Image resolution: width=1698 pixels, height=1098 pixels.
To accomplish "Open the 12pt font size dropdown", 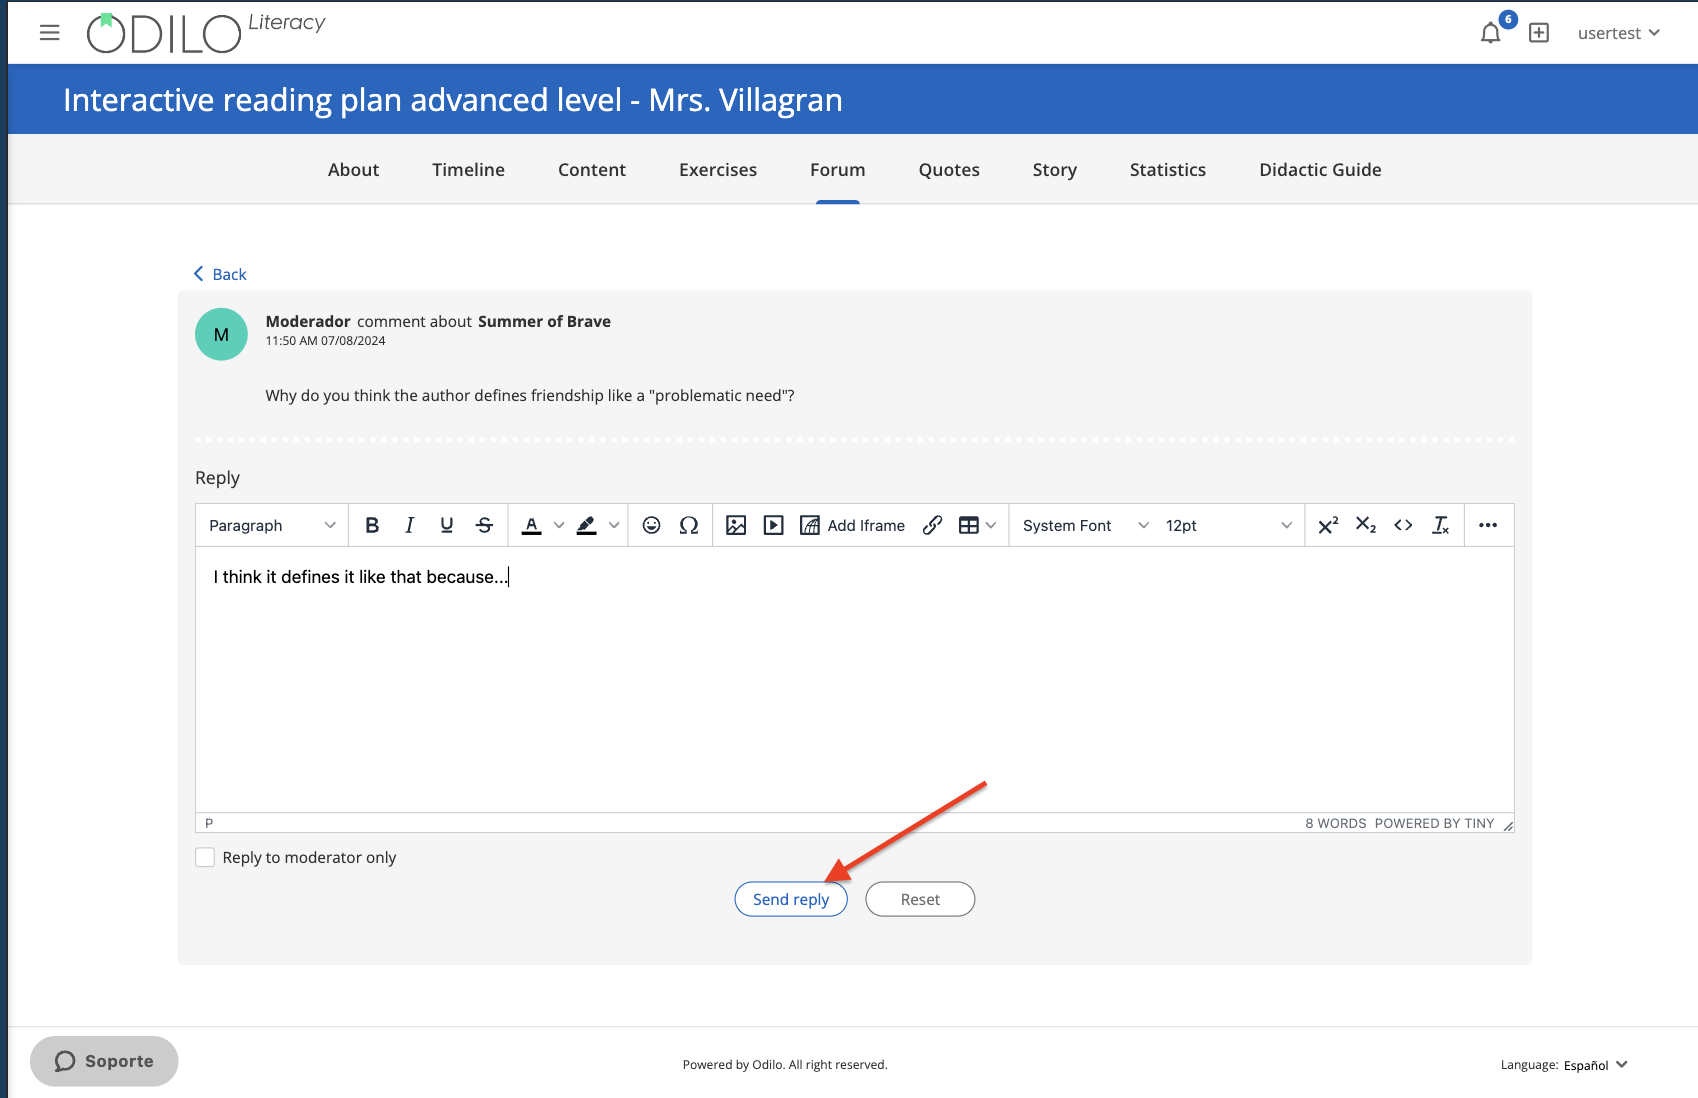I will click(1228, 525).
